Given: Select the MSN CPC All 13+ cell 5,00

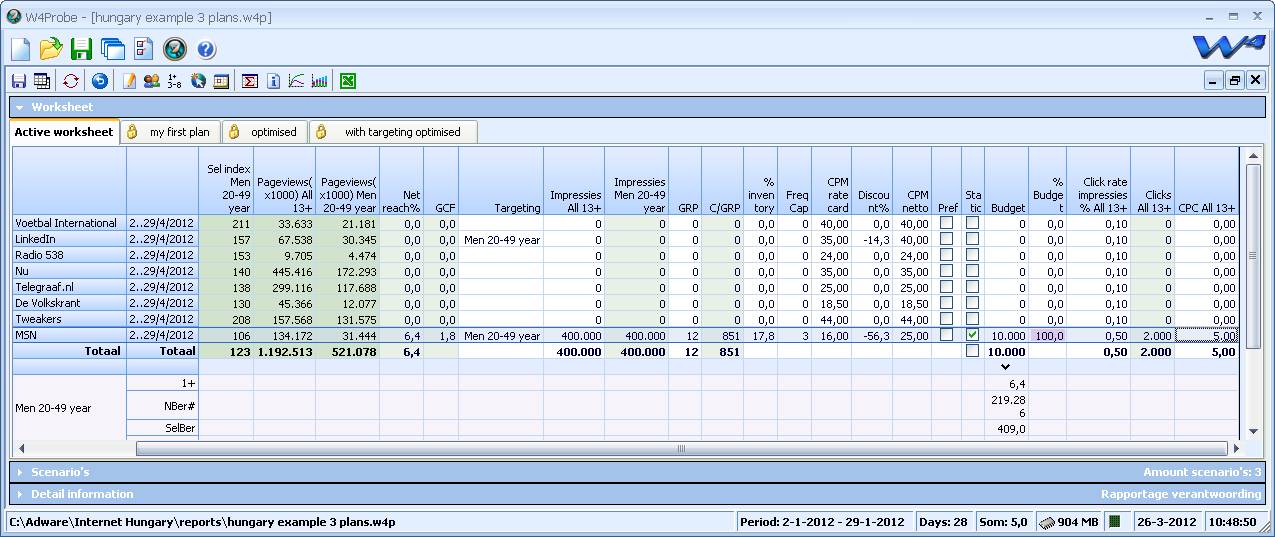Looking at the screenshot, I should (1206, 335).
